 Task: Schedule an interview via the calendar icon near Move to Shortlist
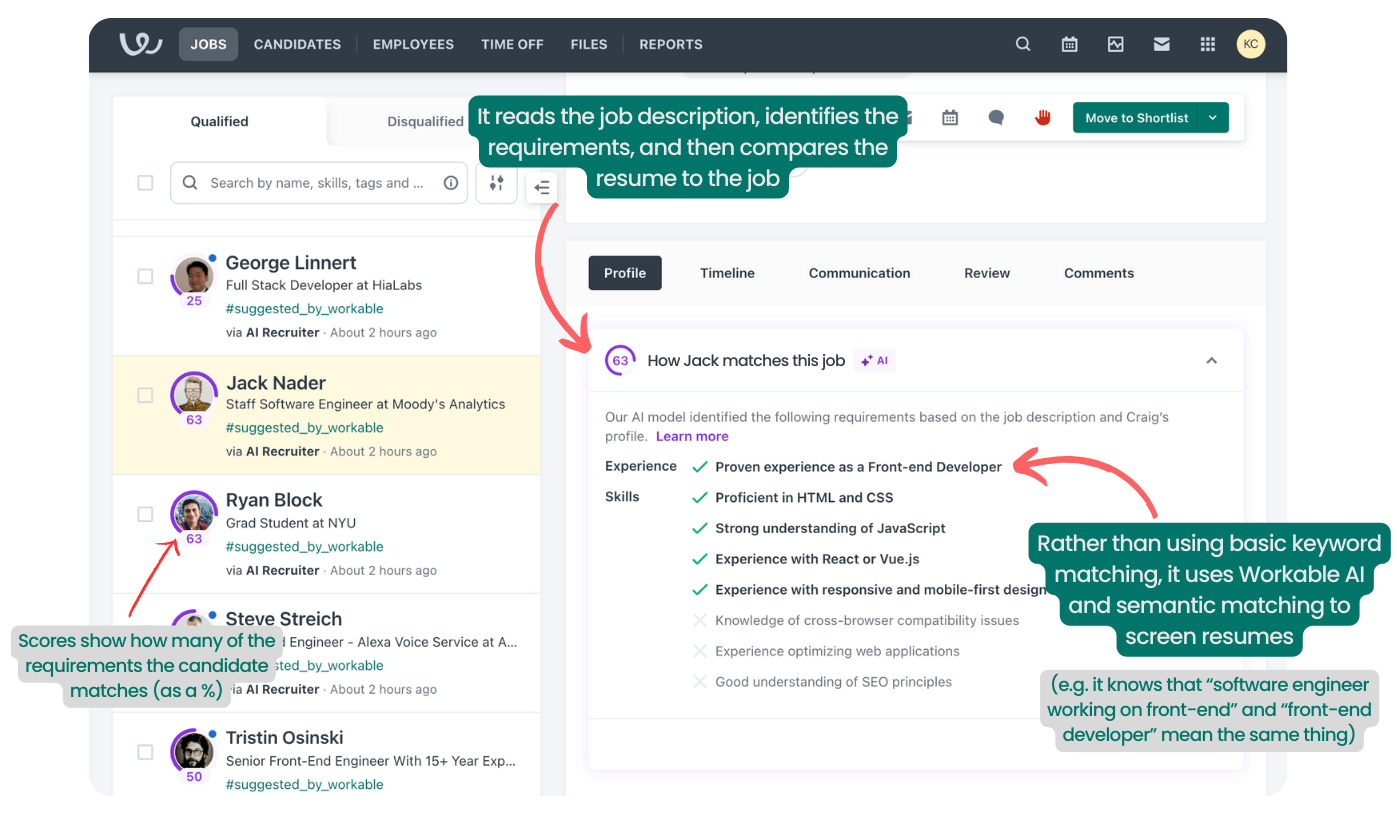point(949,117)
